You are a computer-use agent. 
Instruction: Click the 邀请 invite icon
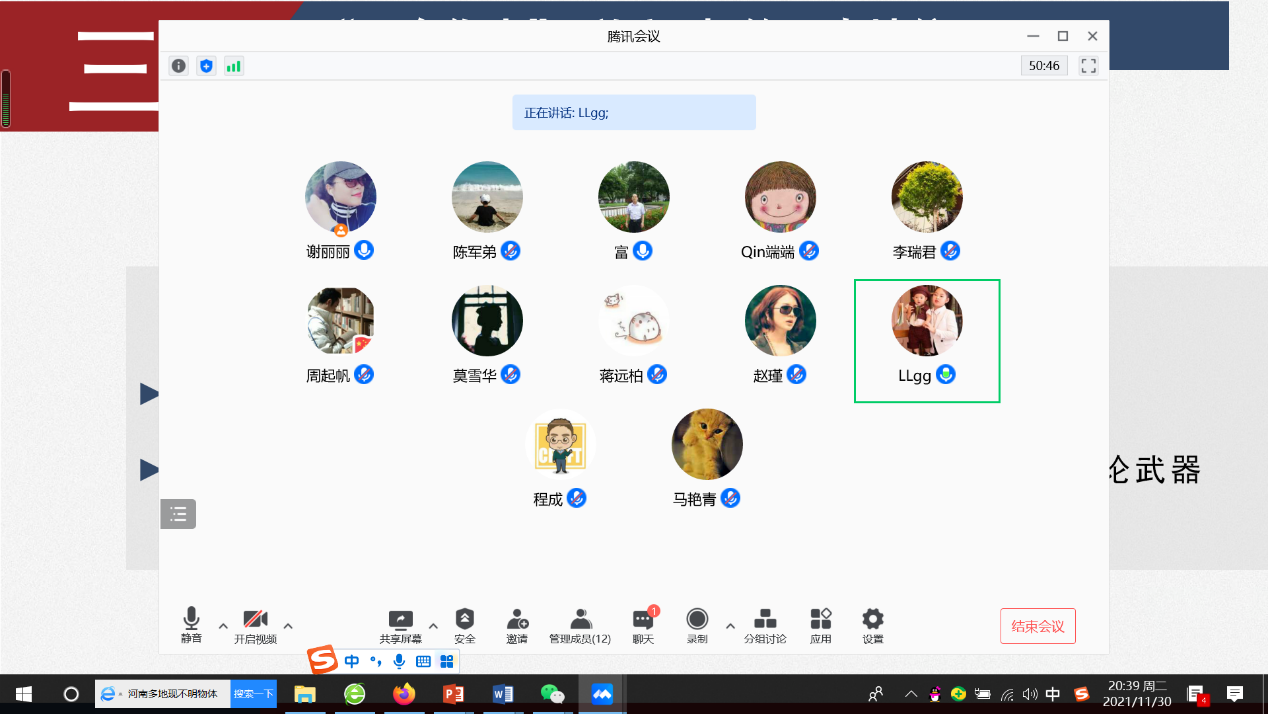pyautogui.click(x=517, y=627)
